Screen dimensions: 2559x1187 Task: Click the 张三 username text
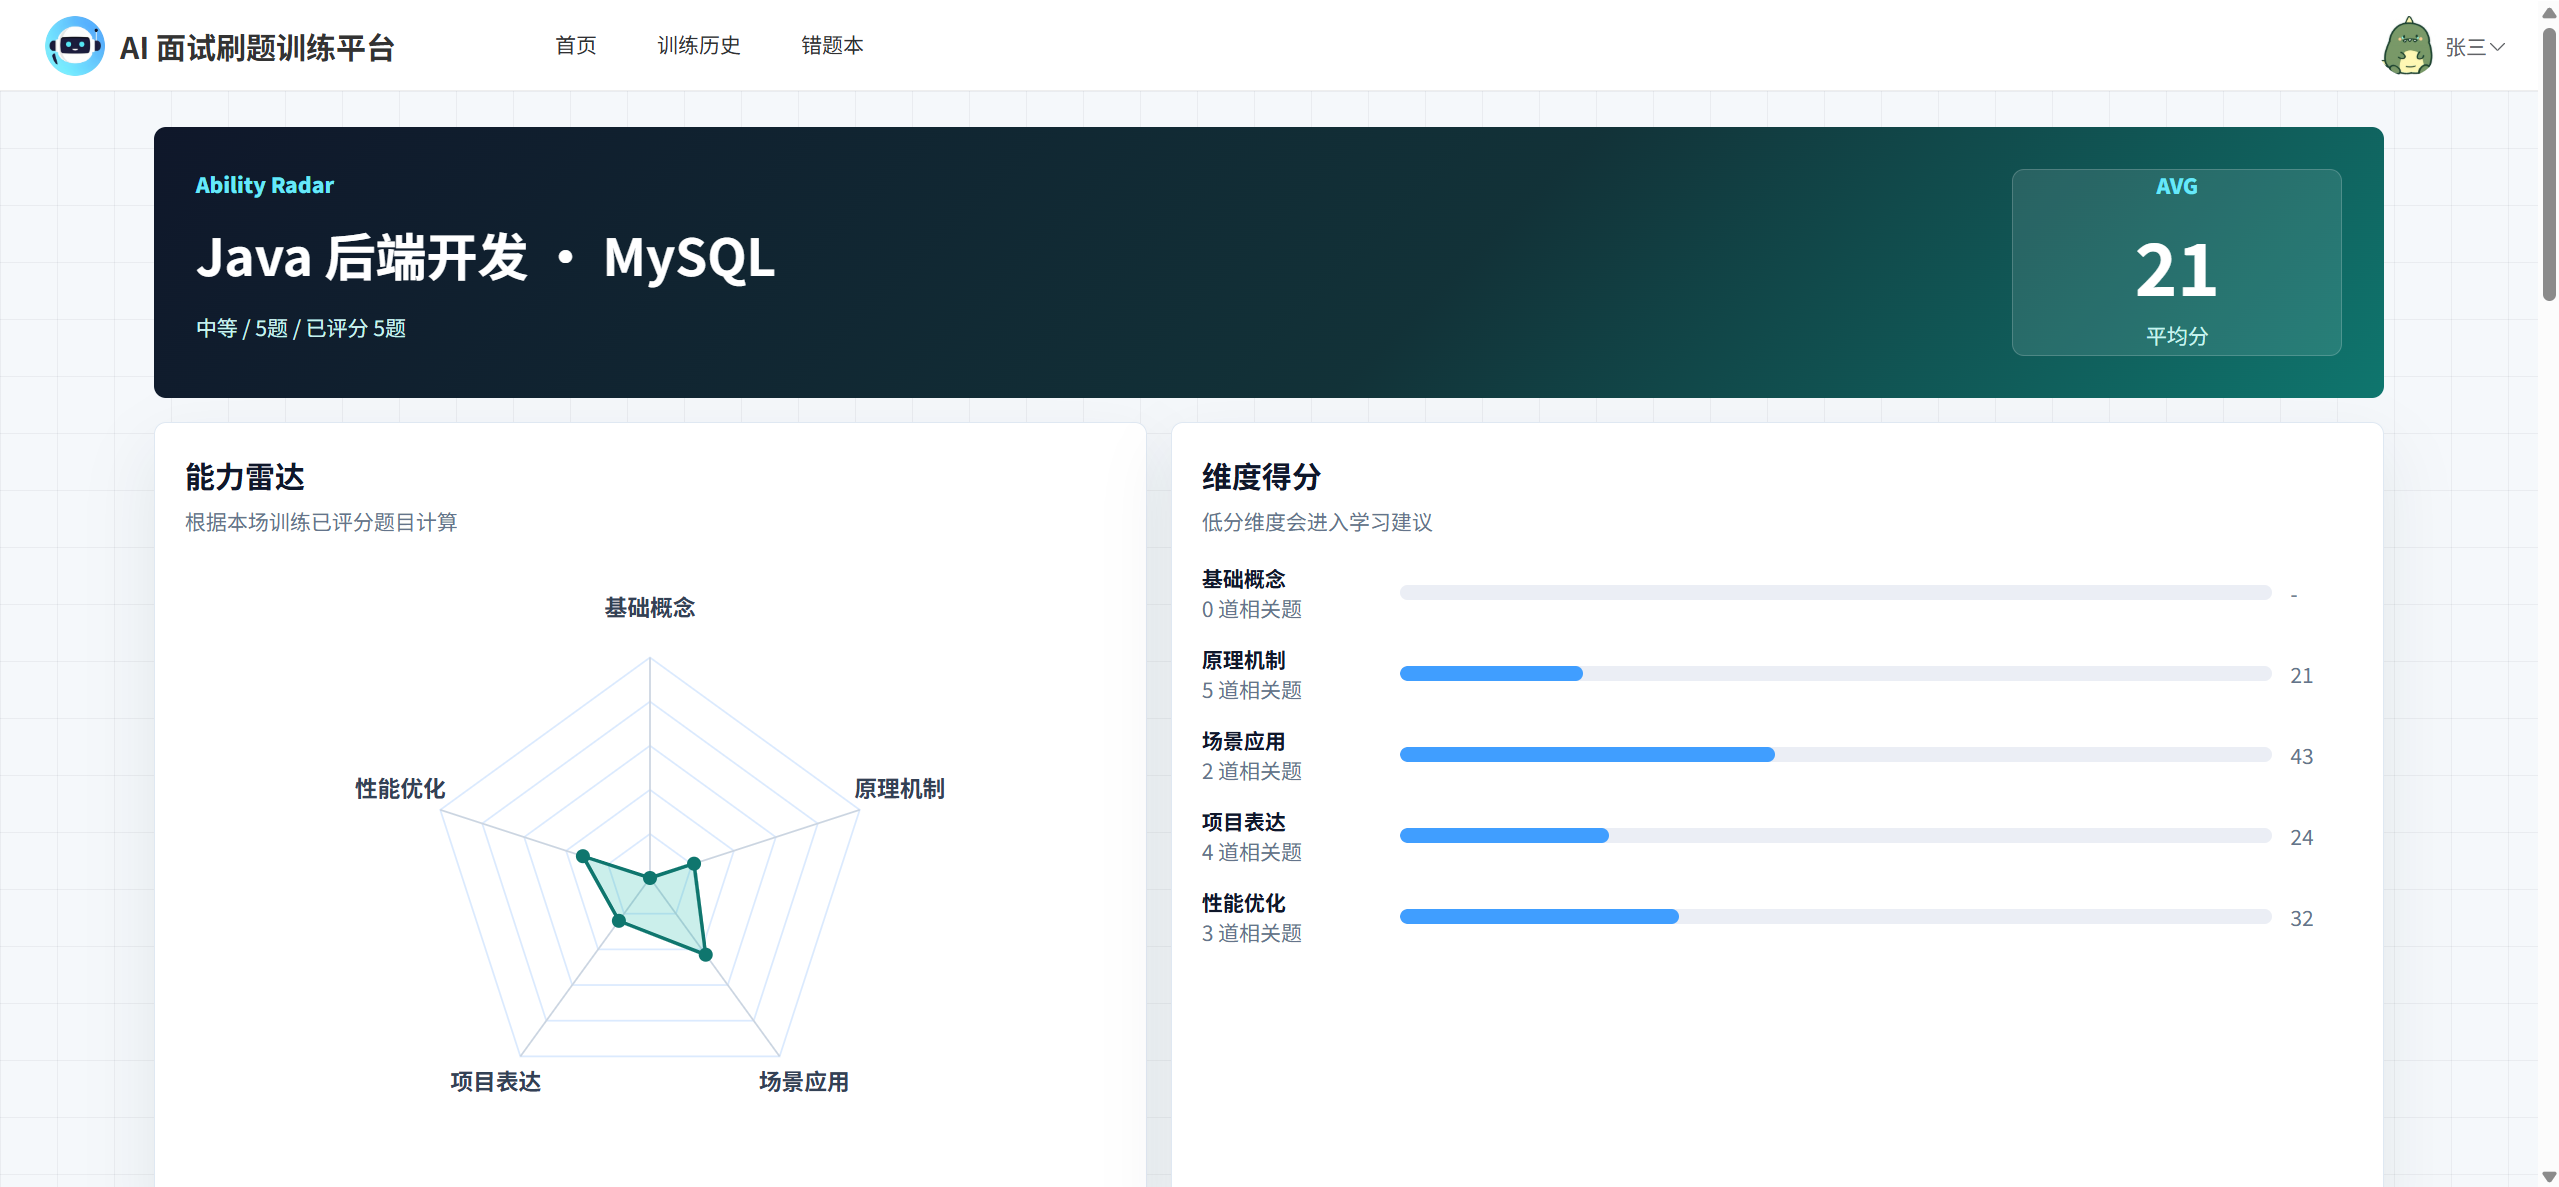(2465, 47)
